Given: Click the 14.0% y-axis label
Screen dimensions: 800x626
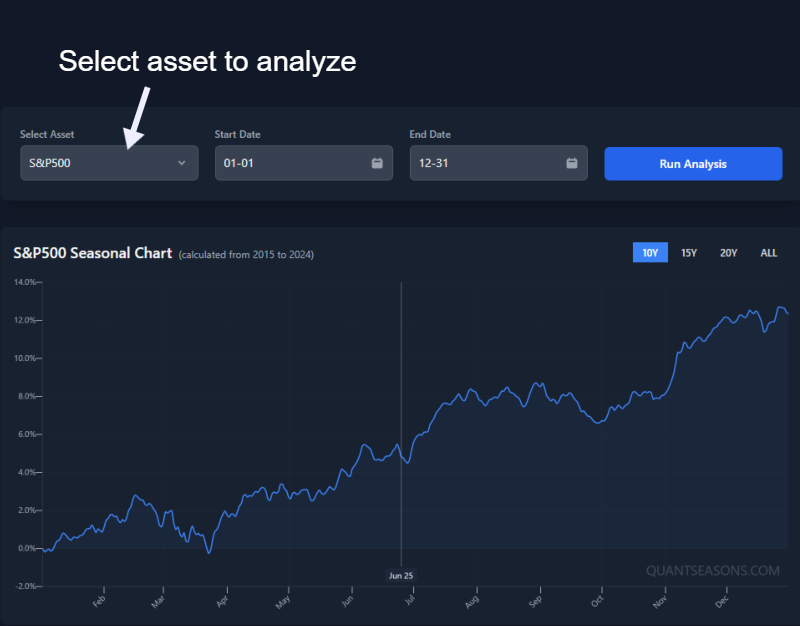Looking at the screenshot, I should tap(25, 282).
